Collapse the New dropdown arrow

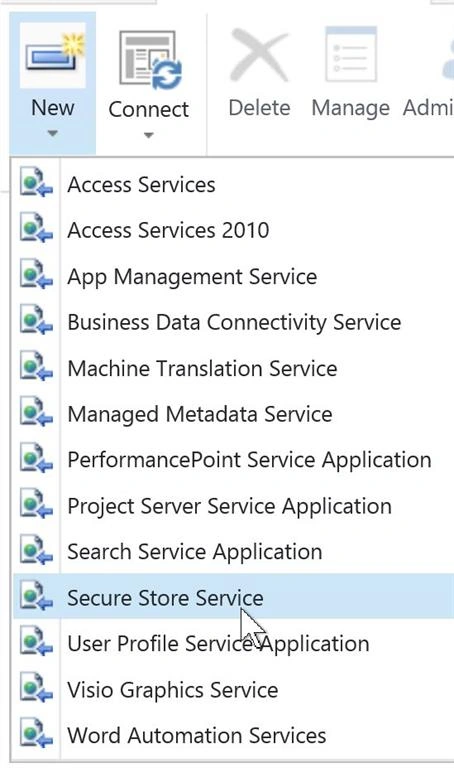(x=52, y=133)
